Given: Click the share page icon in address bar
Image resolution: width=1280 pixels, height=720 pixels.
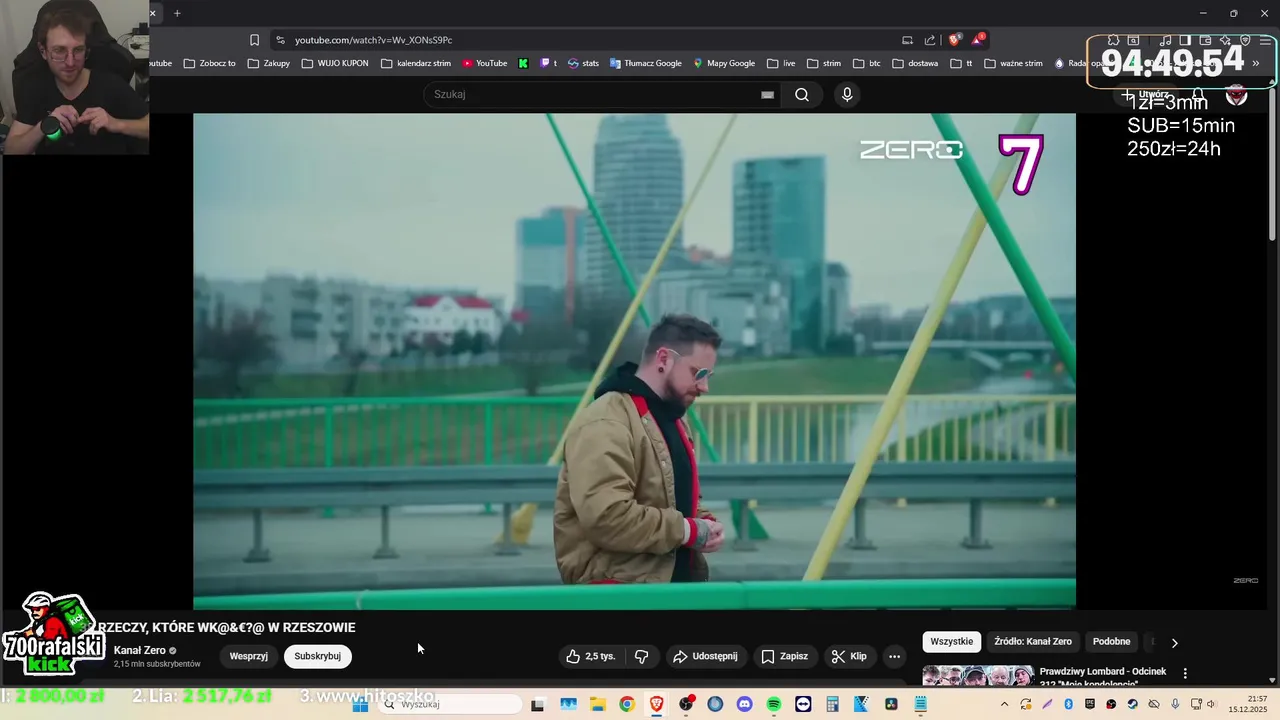Looking at the screenshot, I should tap(930, 40).
